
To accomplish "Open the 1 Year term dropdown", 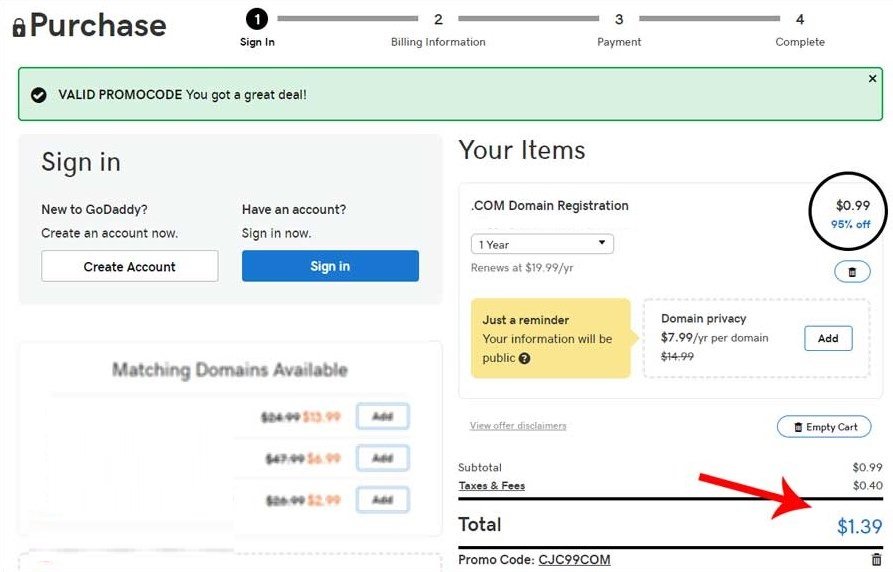I will click(x=542, y=244).
